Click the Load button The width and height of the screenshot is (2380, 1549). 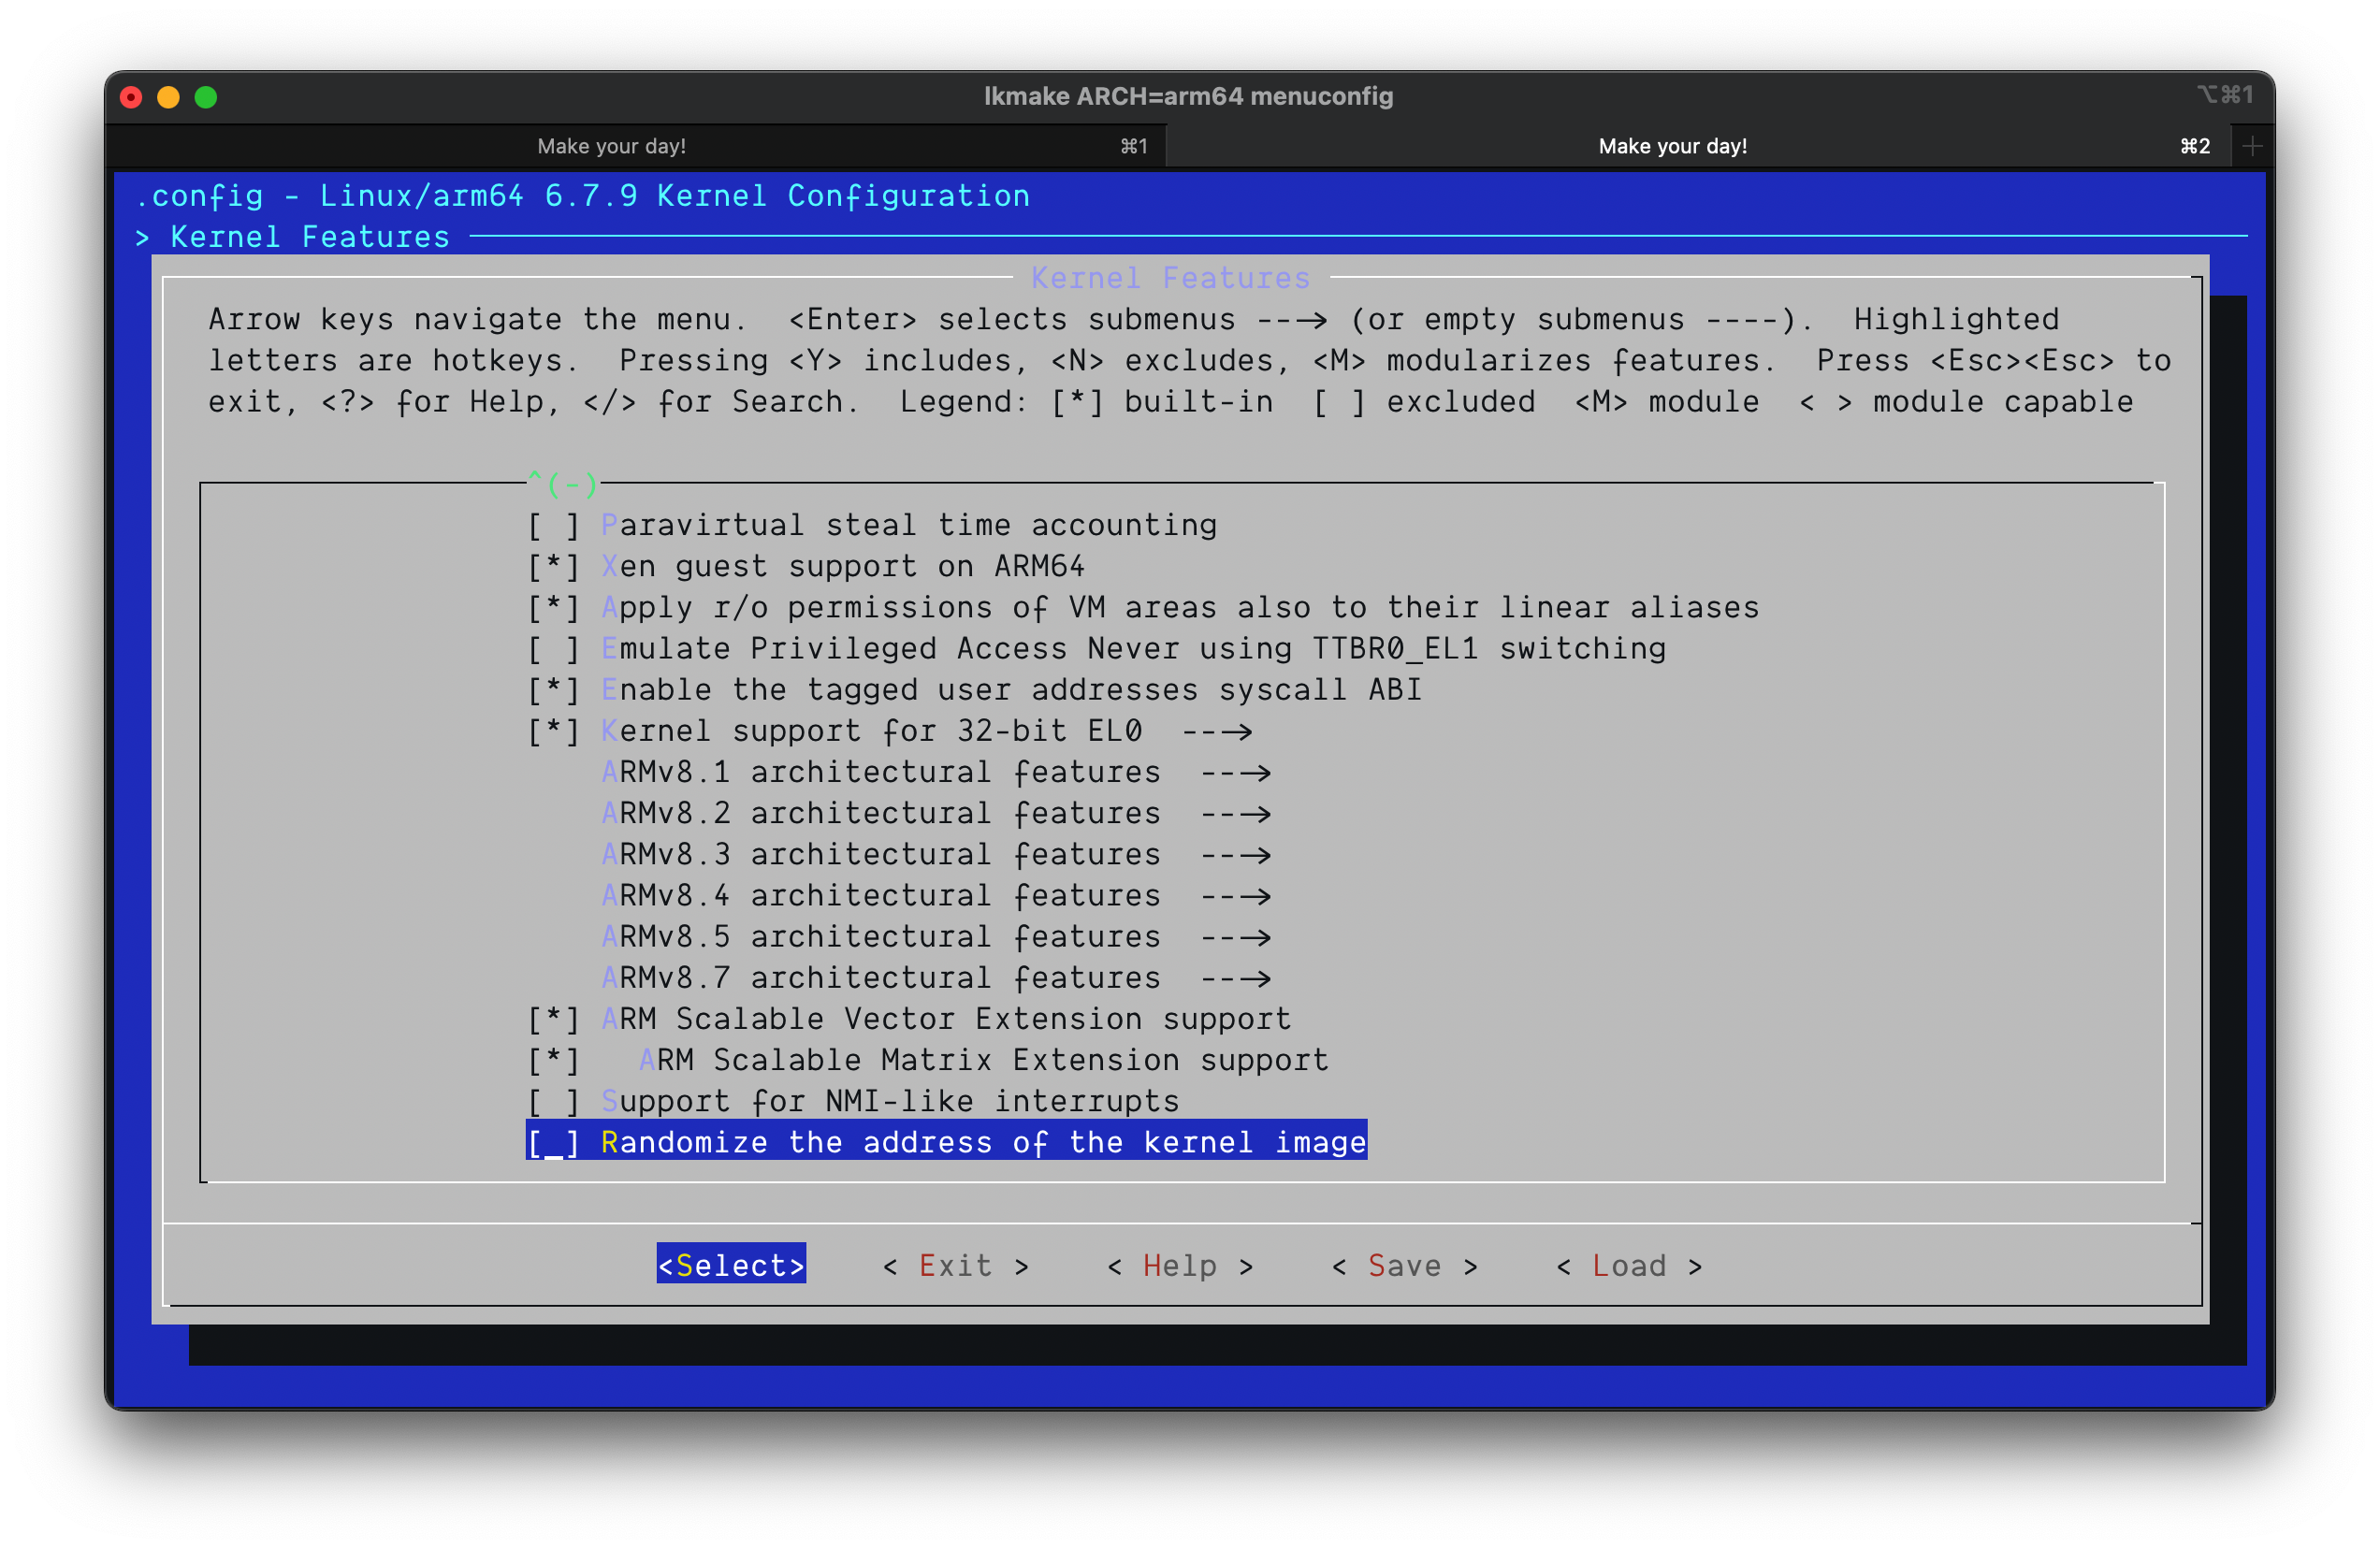(1628, 1266)
